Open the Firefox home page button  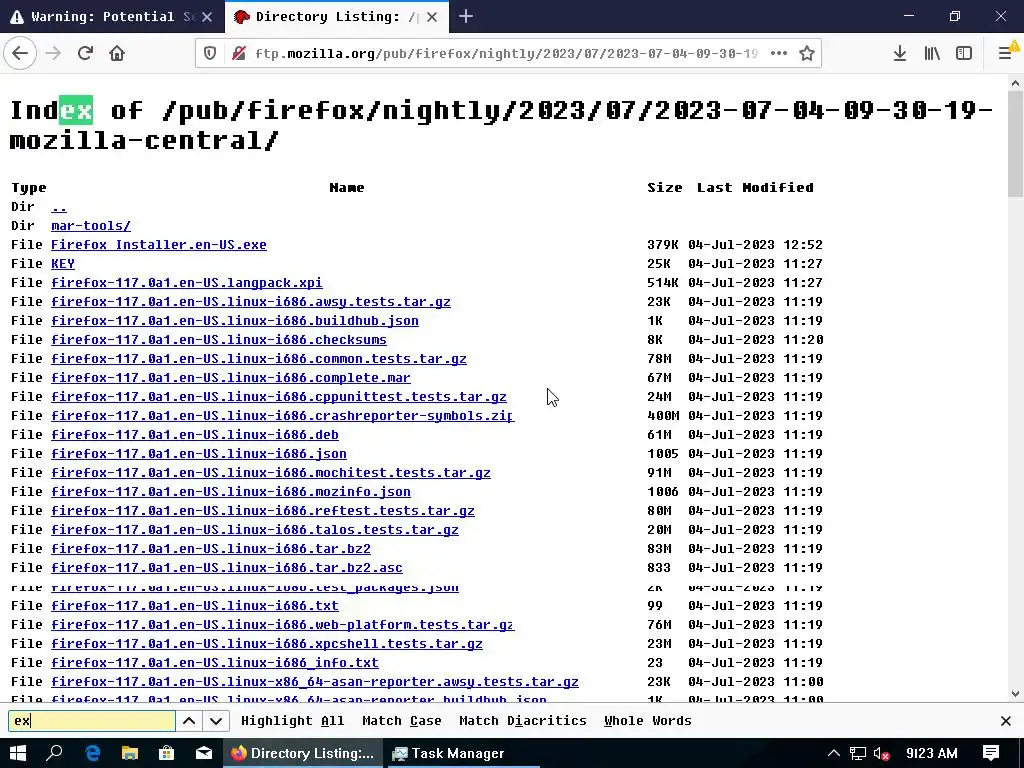click(x=117, y=53)
